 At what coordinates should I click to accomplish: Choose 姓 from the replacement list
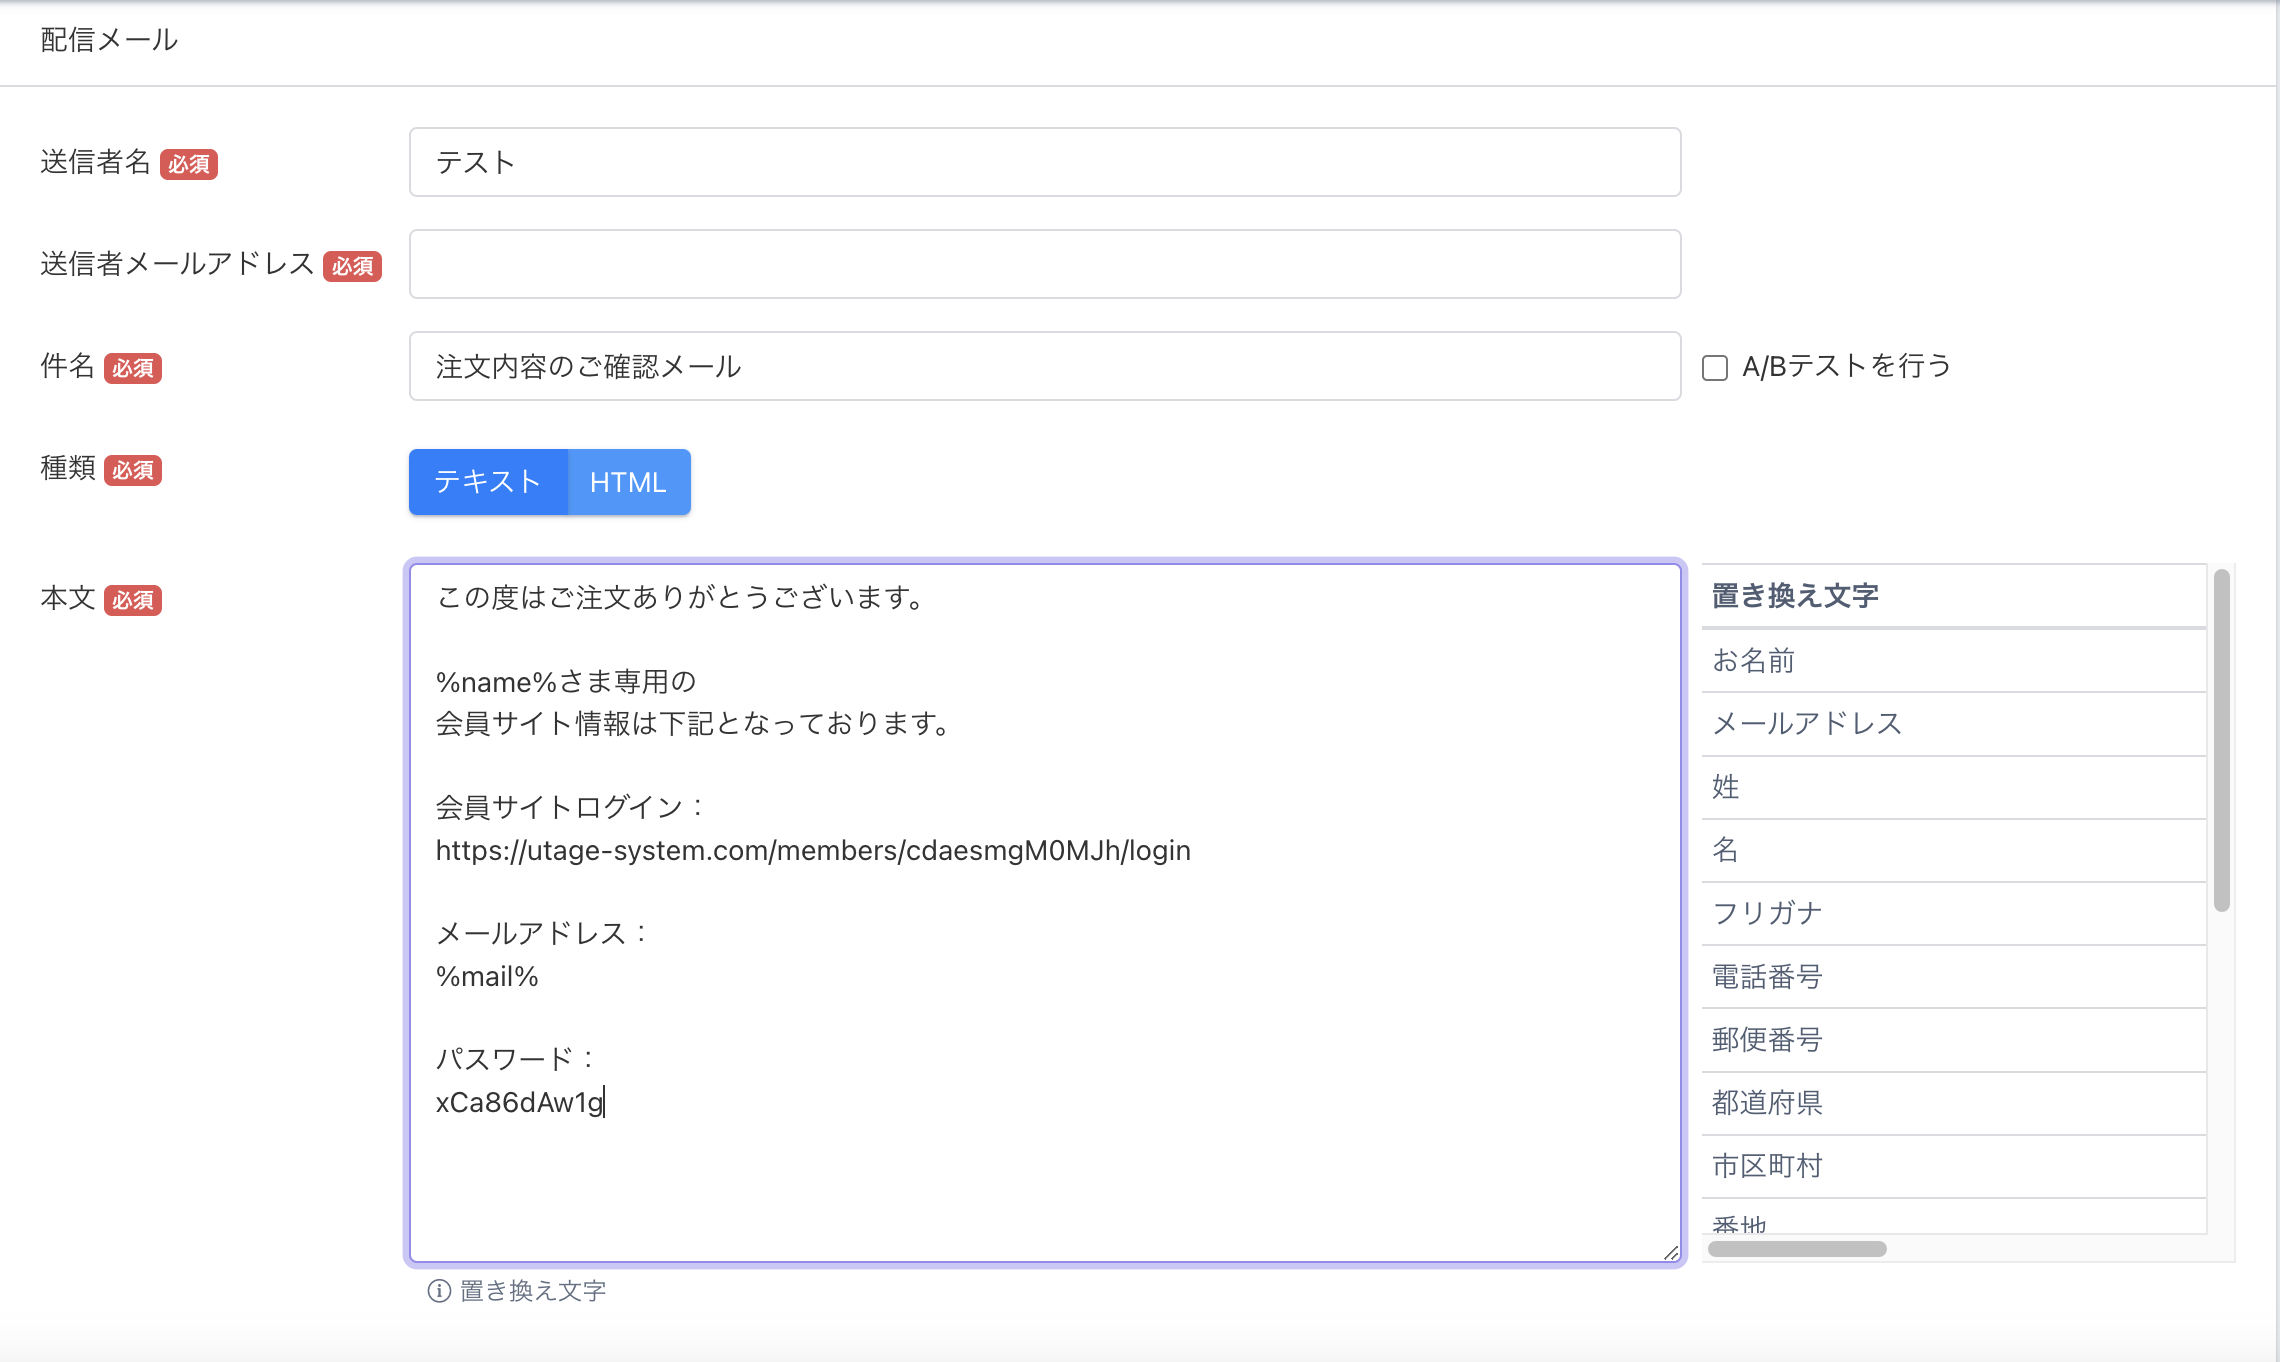1726,787
